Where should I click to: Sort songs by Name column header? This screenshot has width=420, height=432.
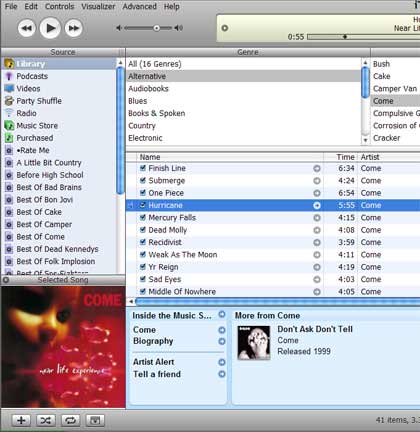pos(230,157)
